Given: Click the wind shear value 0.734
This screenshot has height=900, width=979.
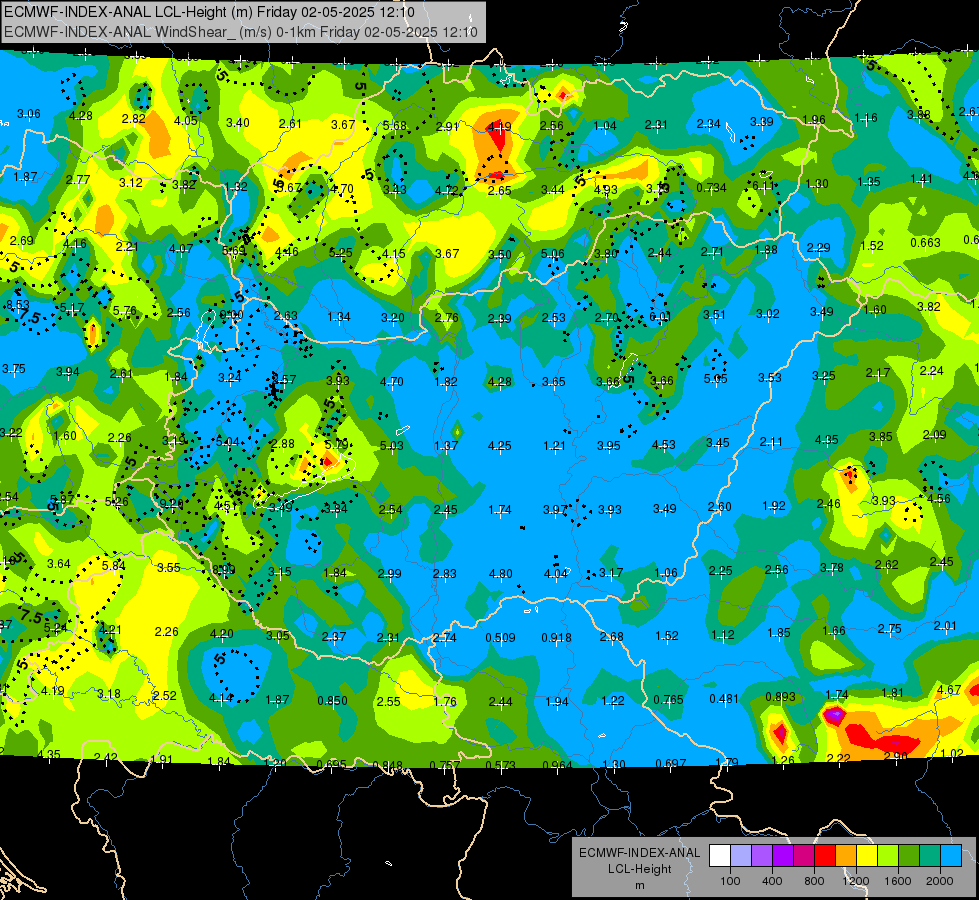Looking at the screenshot, I should tap(711, 187).
